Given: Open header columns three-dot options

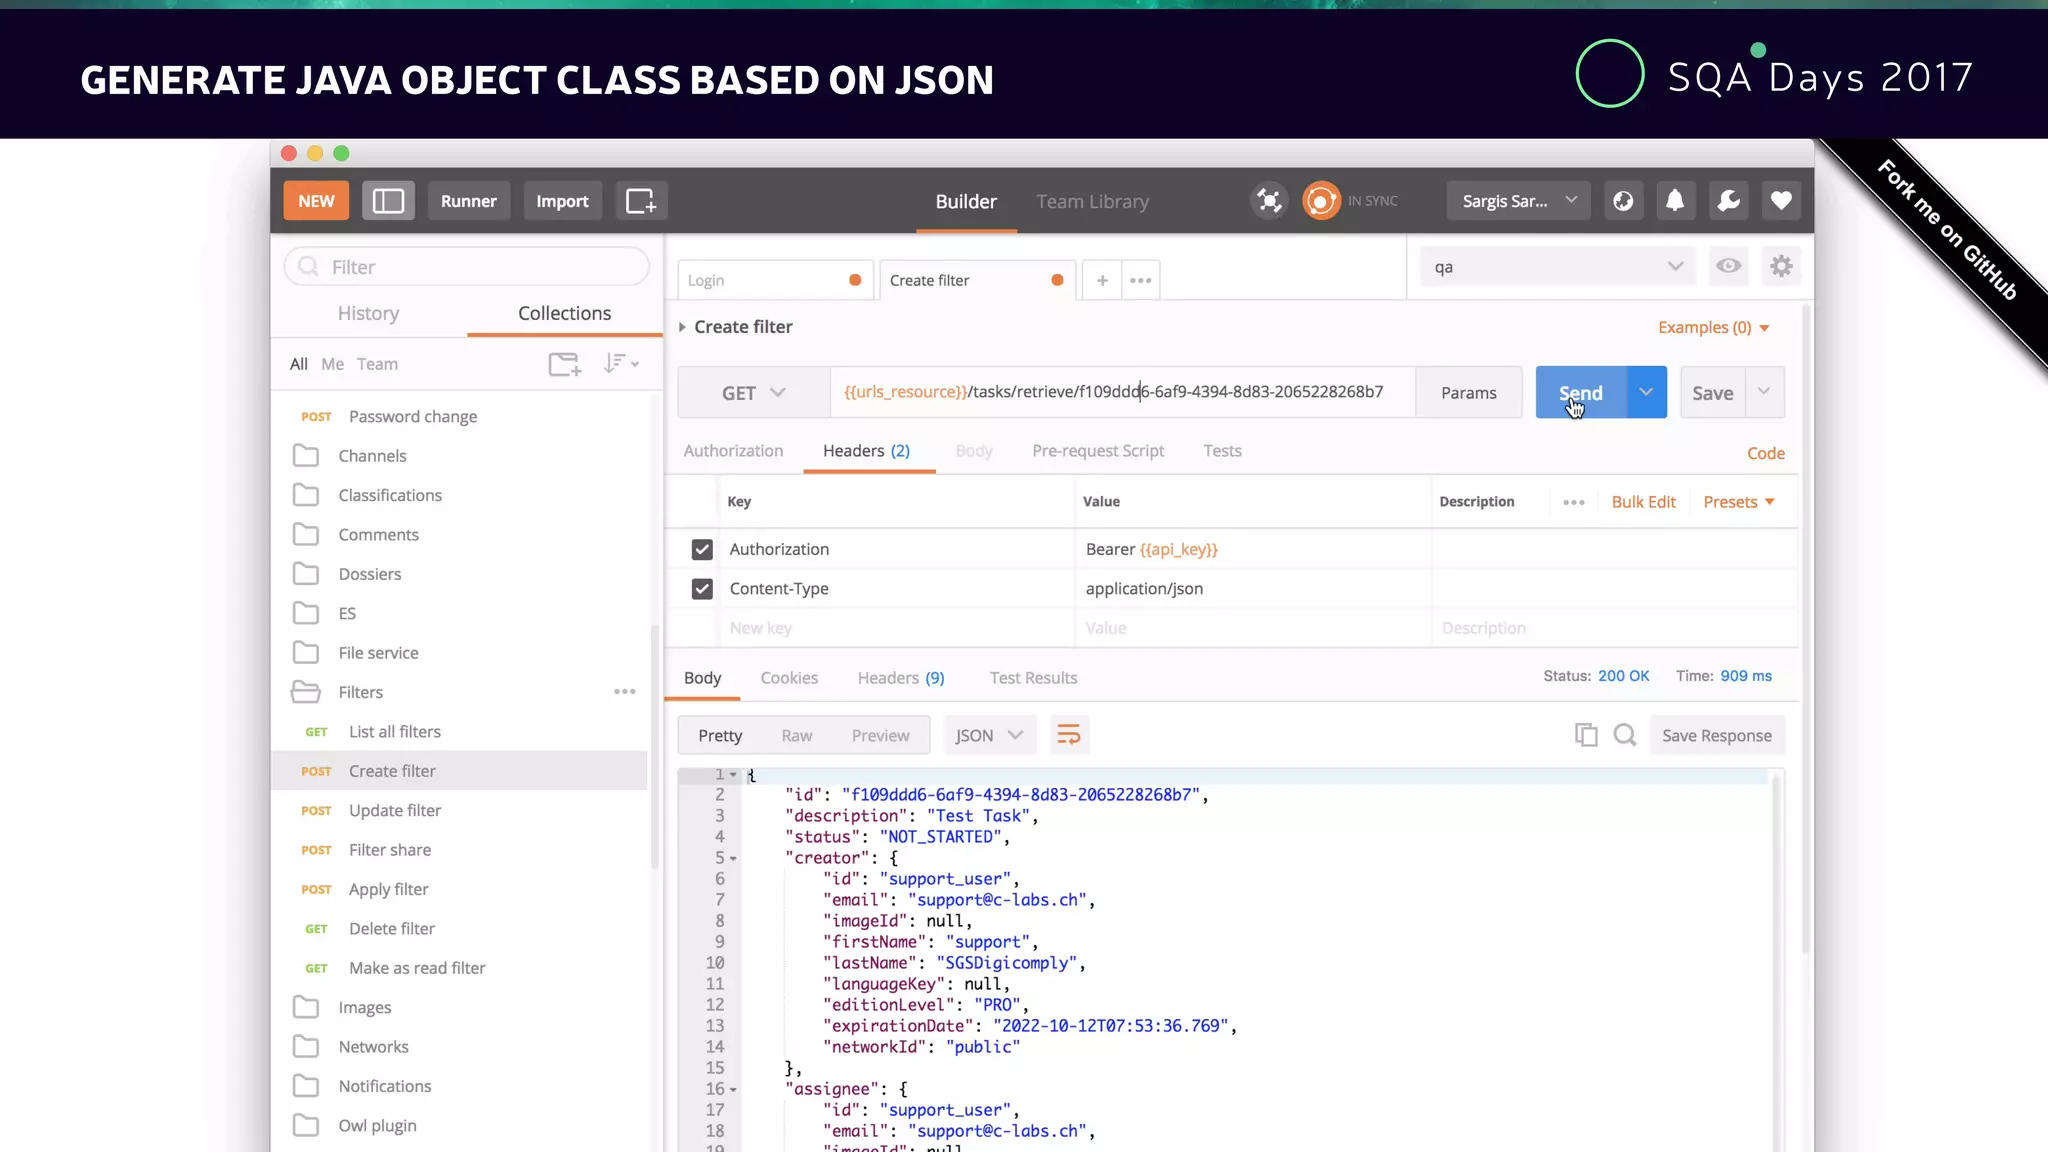Looking at the screenshot, I should (x=1574, y=502).
